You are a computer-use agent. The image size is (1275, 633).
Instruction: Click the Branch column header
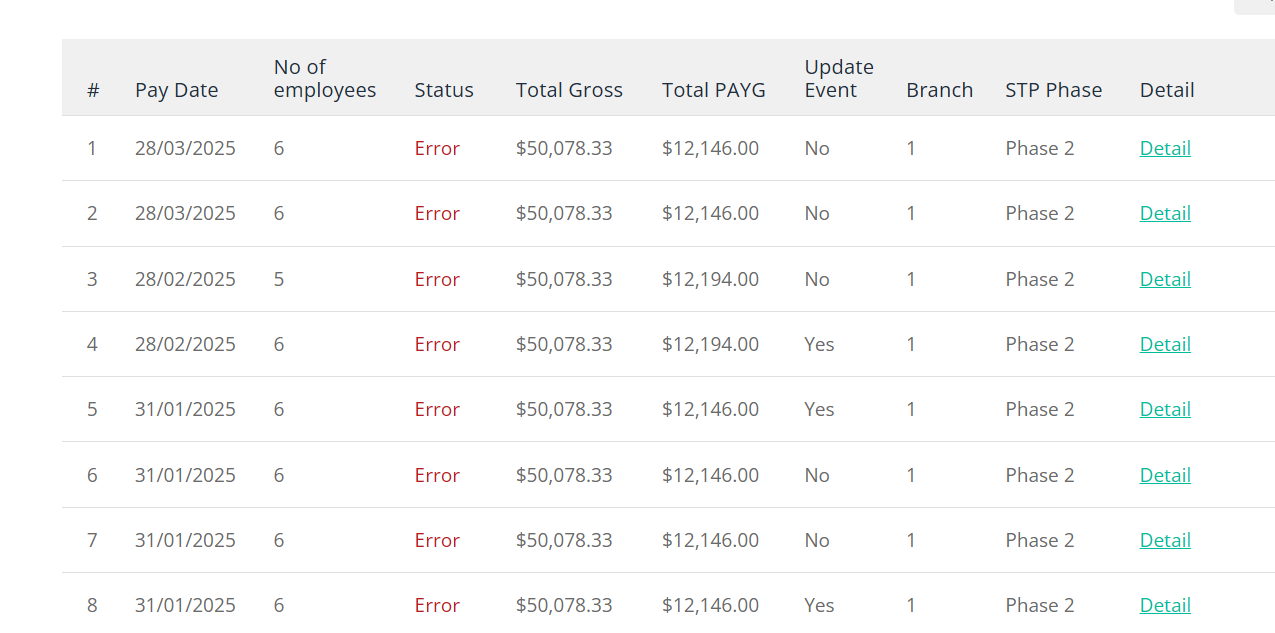940,90
